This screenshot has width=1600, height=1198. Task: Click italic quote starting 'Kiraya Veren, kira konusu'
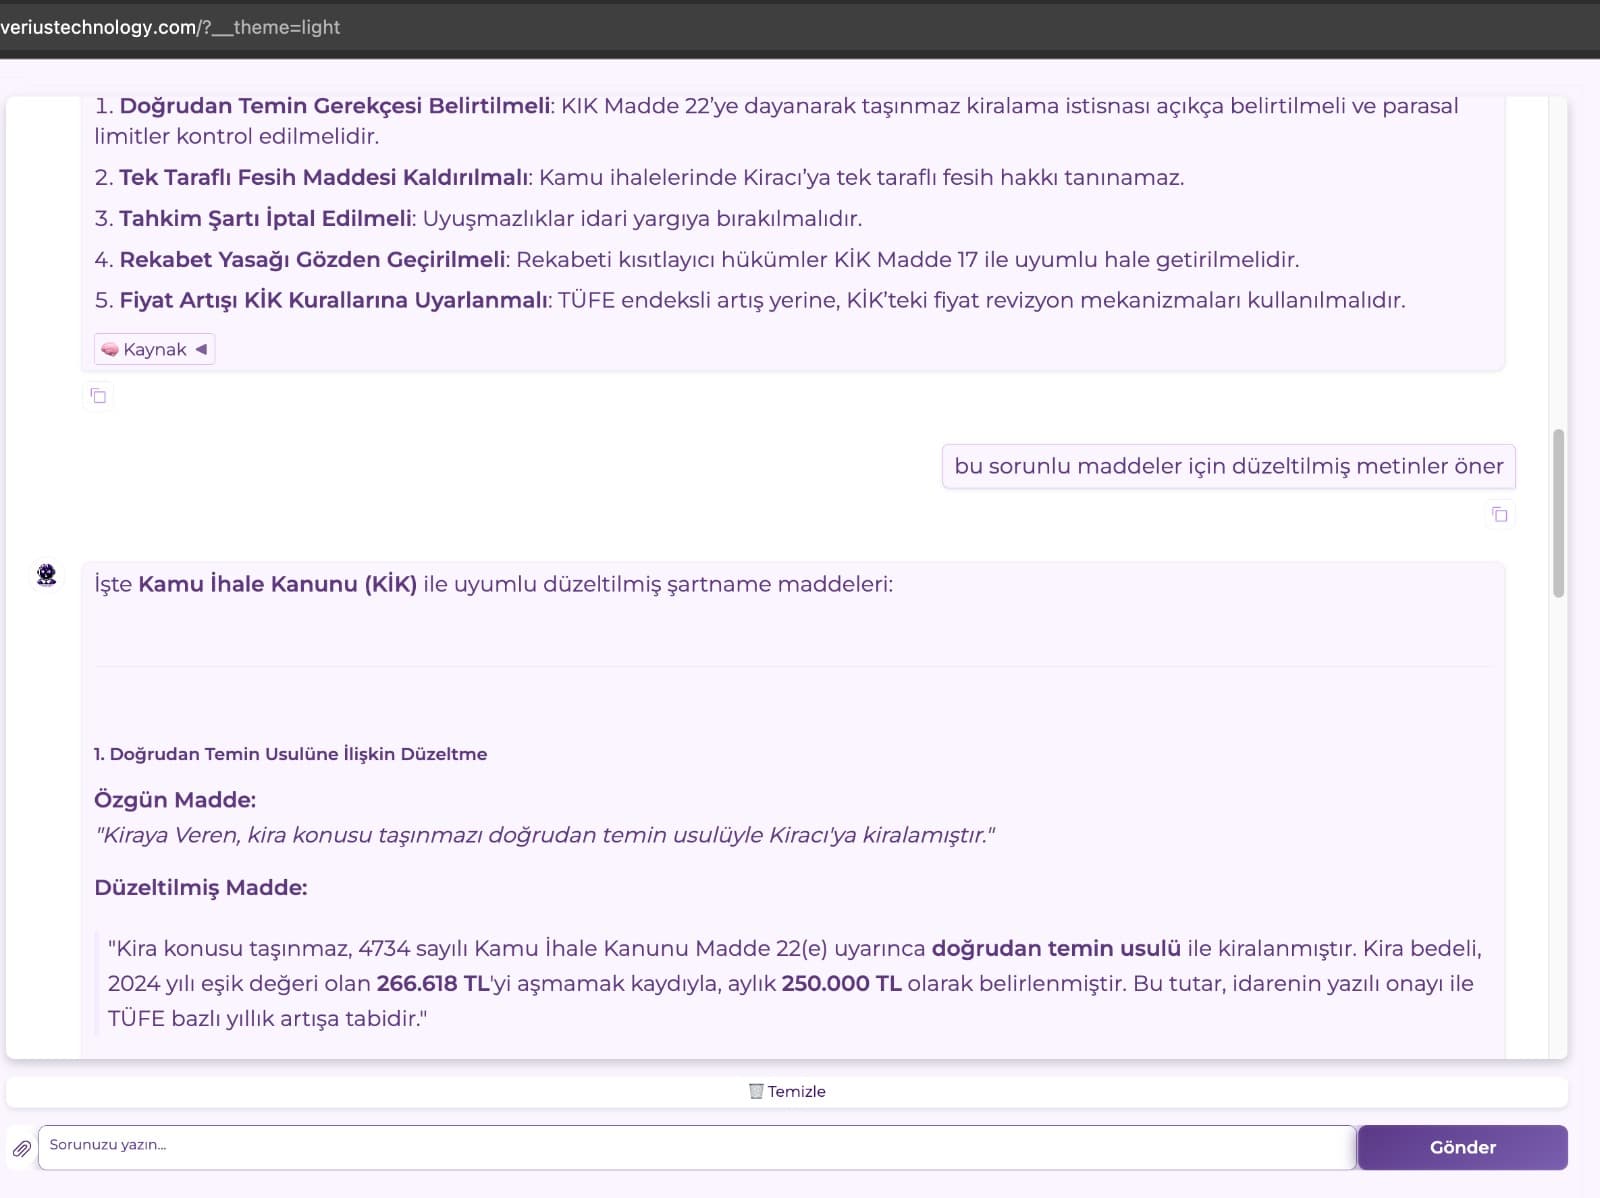(545, 835)
